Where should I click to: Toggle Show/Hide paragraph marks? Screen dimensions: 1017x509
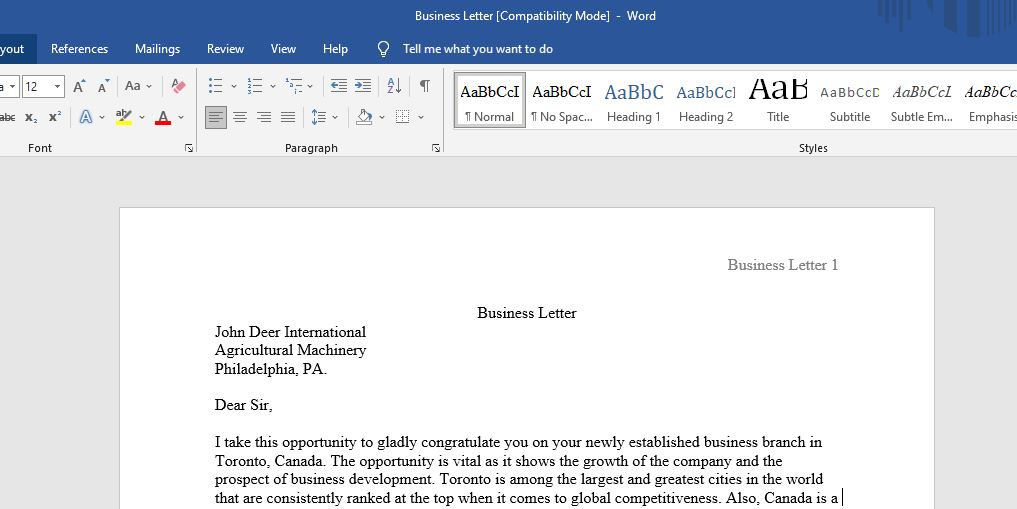click(424, 86)
